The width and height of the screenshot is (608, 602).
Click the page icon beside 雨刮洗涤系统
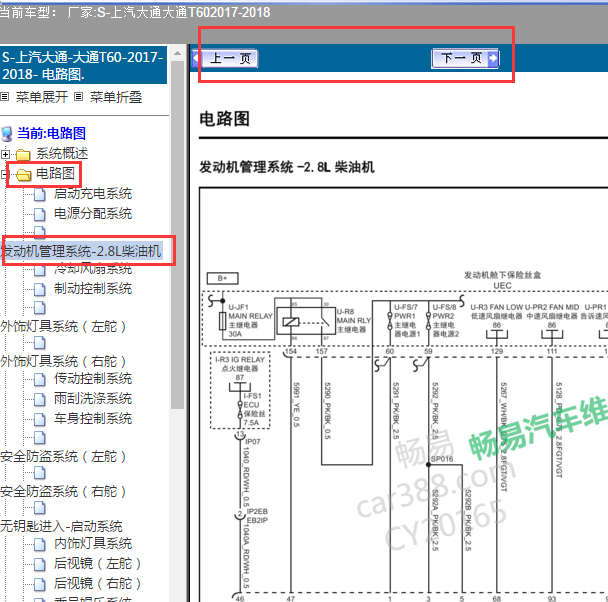tap(40, 399)
